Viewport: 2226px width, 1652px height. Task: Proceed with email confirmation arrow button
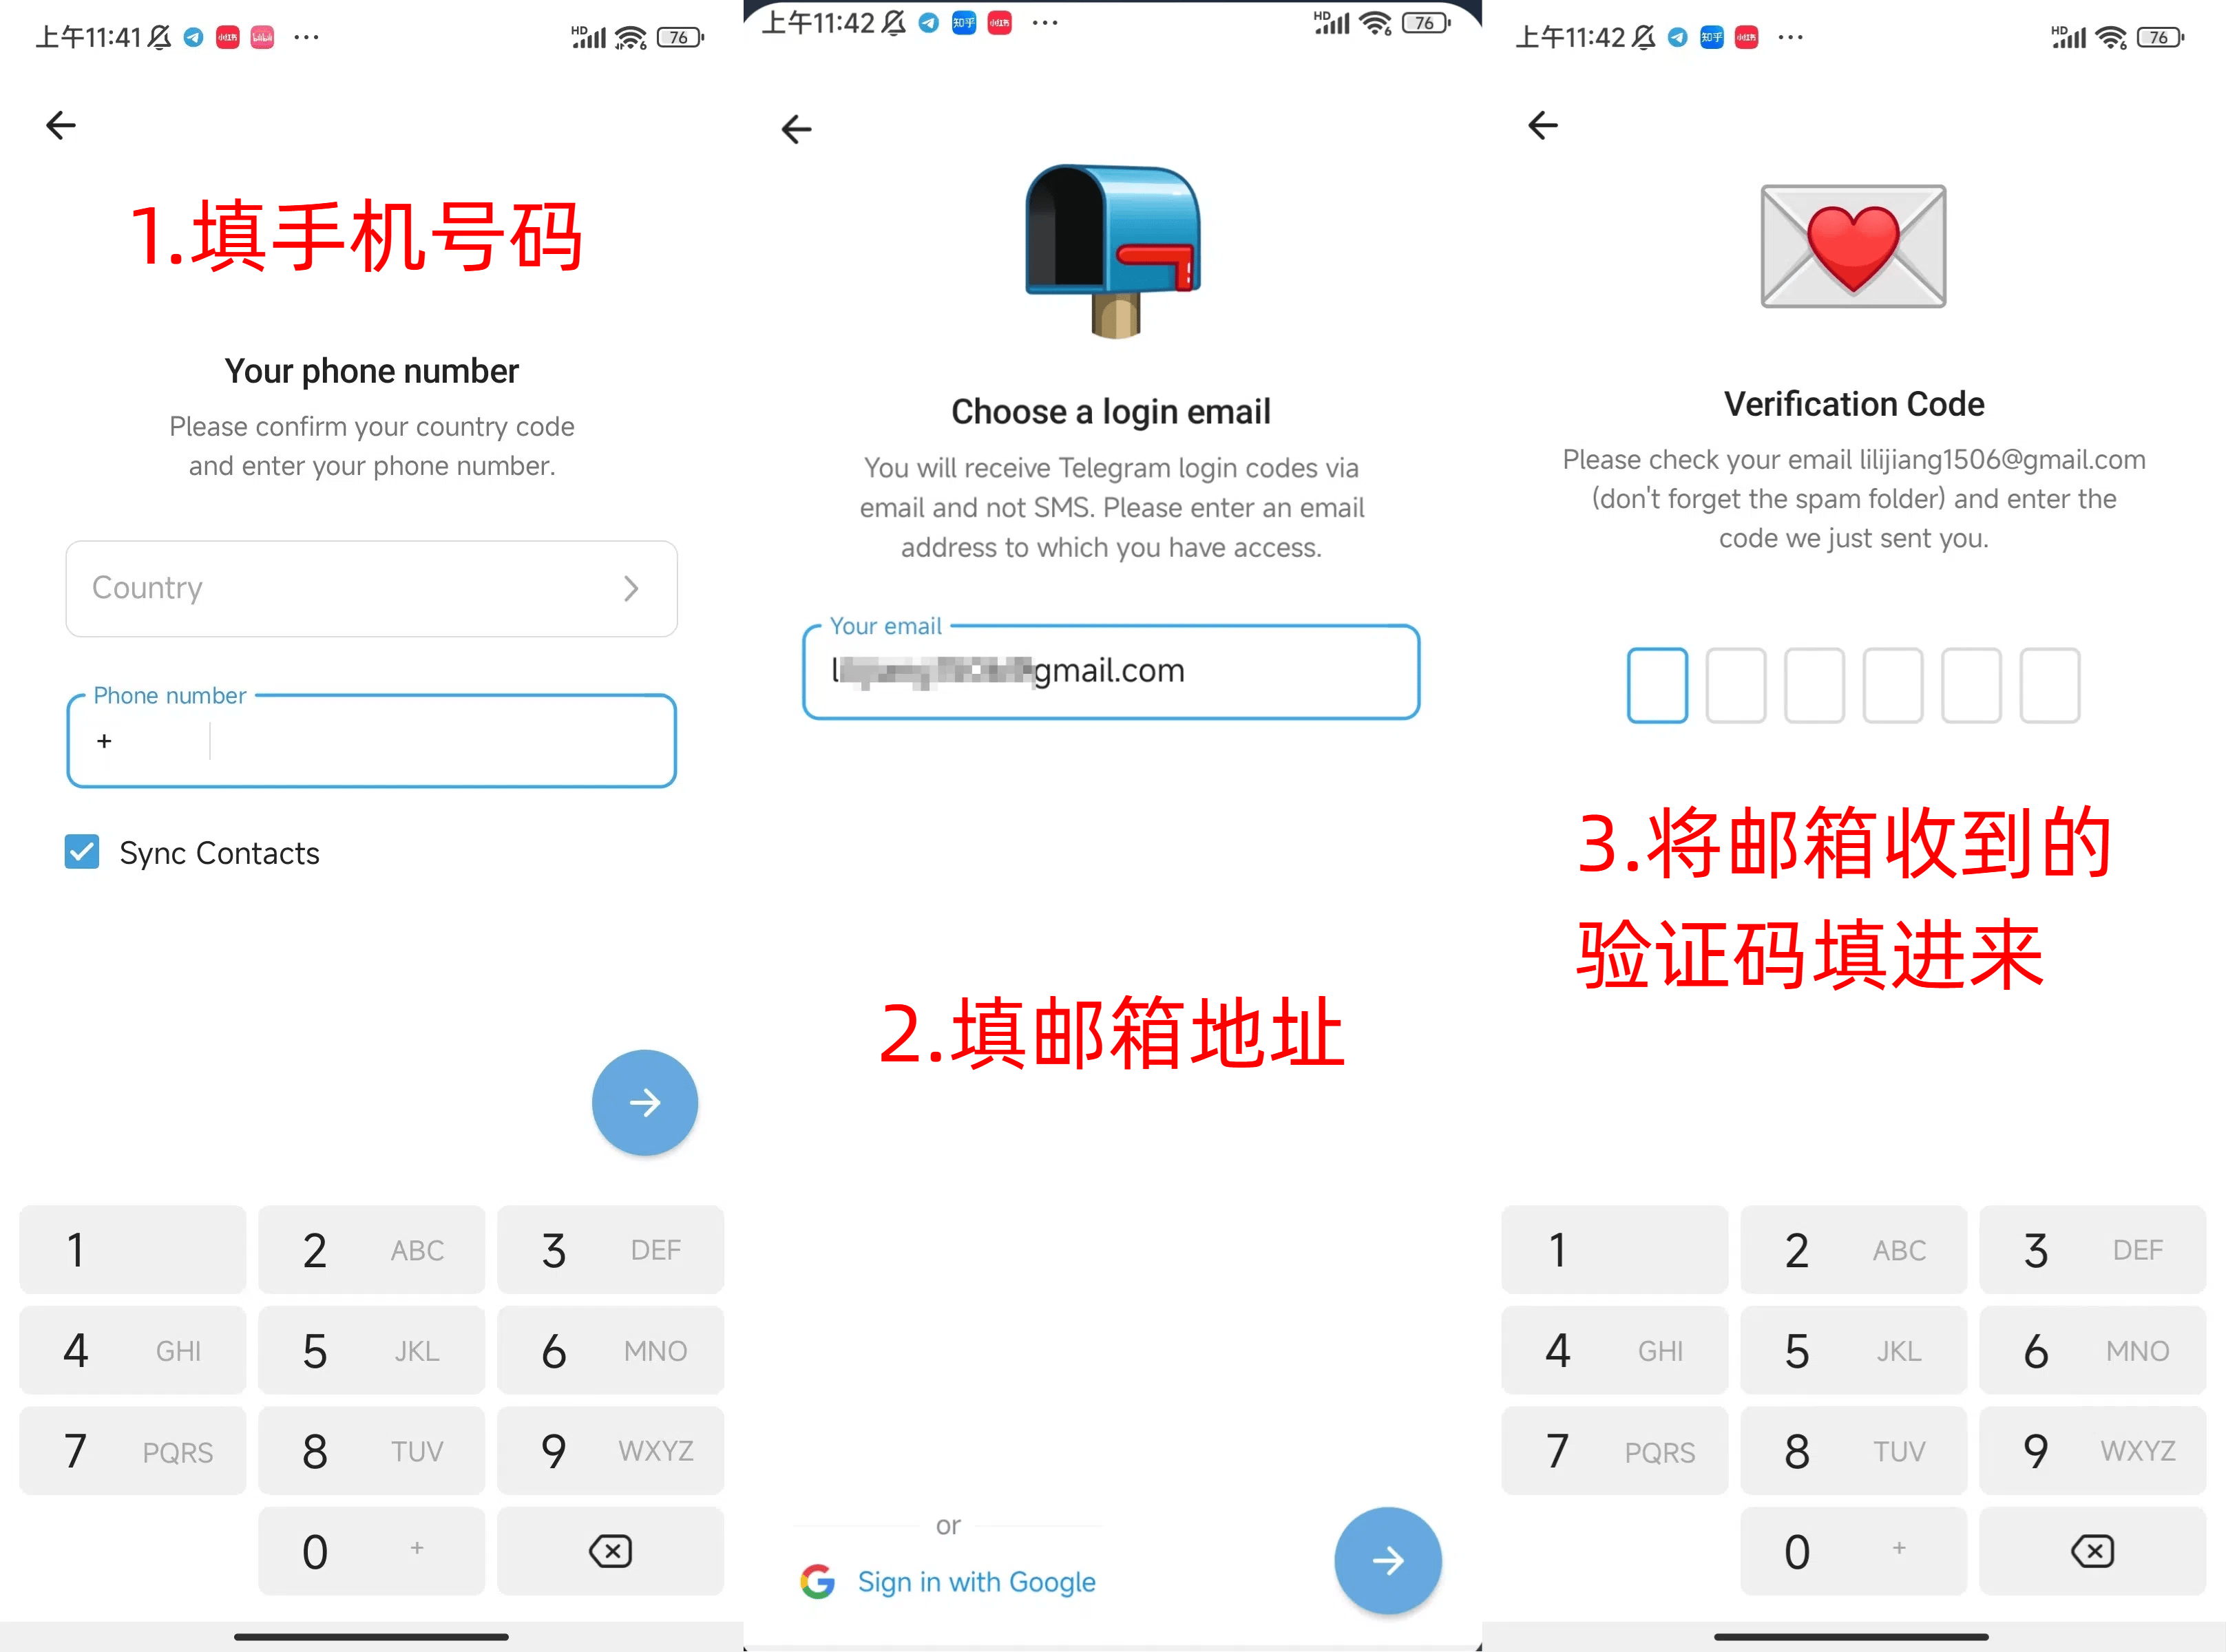(x=1389, y=1560)
